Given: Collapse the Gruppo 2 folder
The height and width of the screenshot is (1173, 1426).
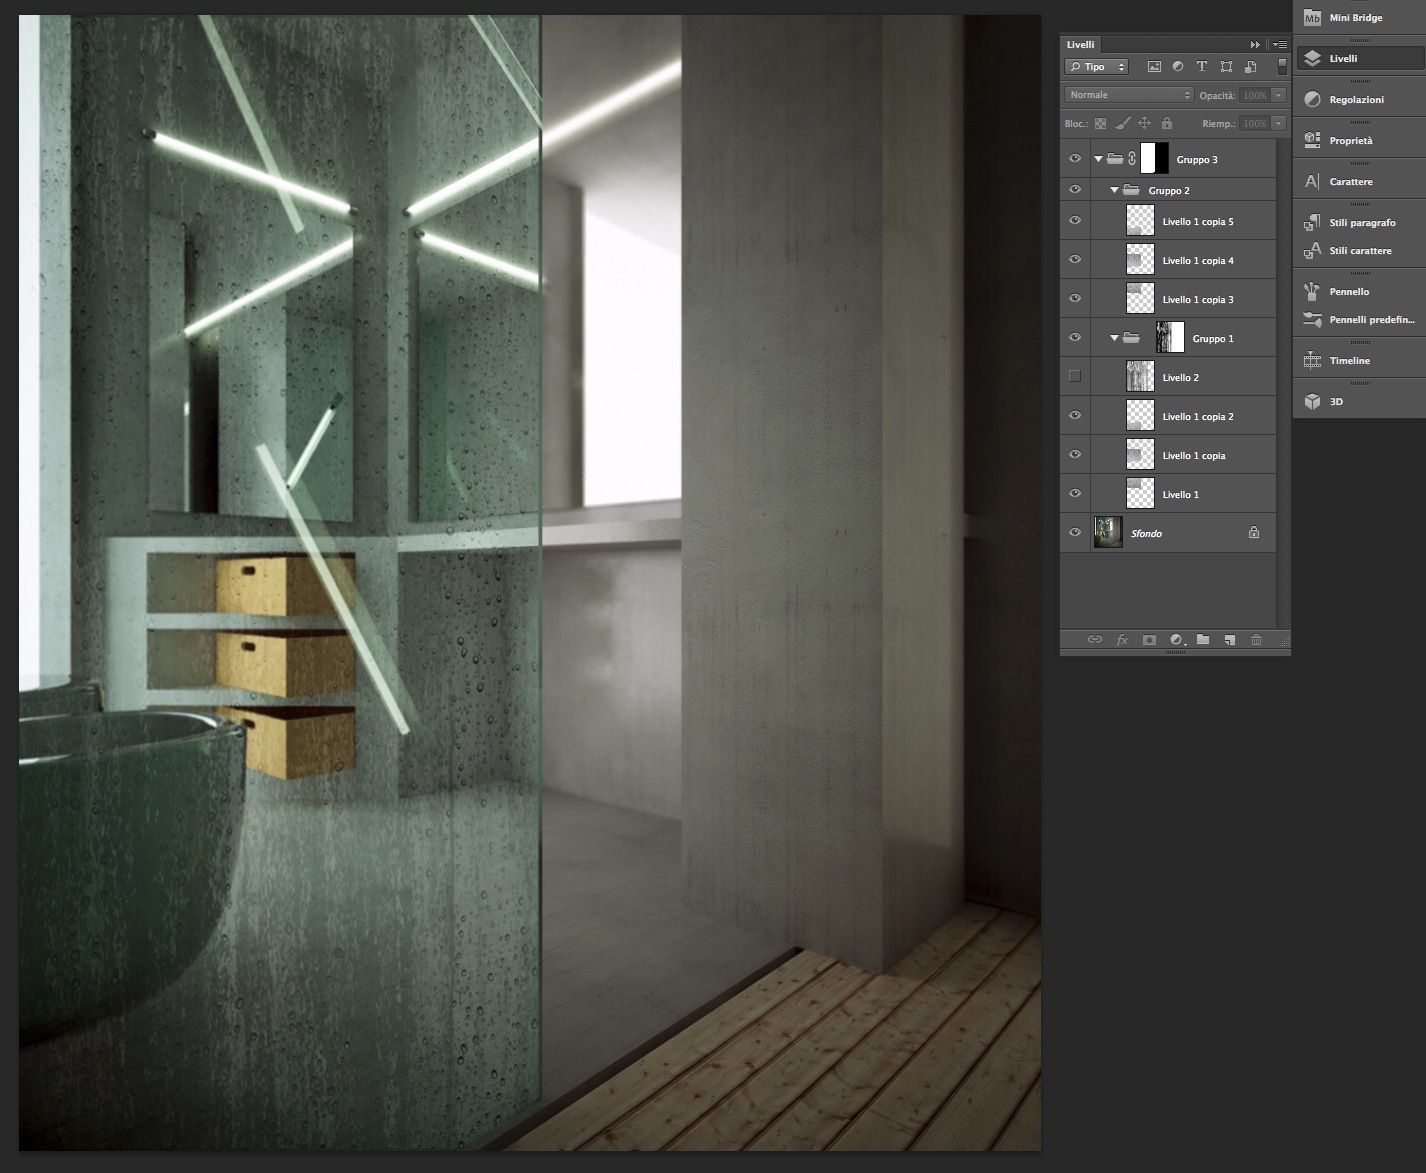Looking at the screenshot, I should (x=1115, y=190).
